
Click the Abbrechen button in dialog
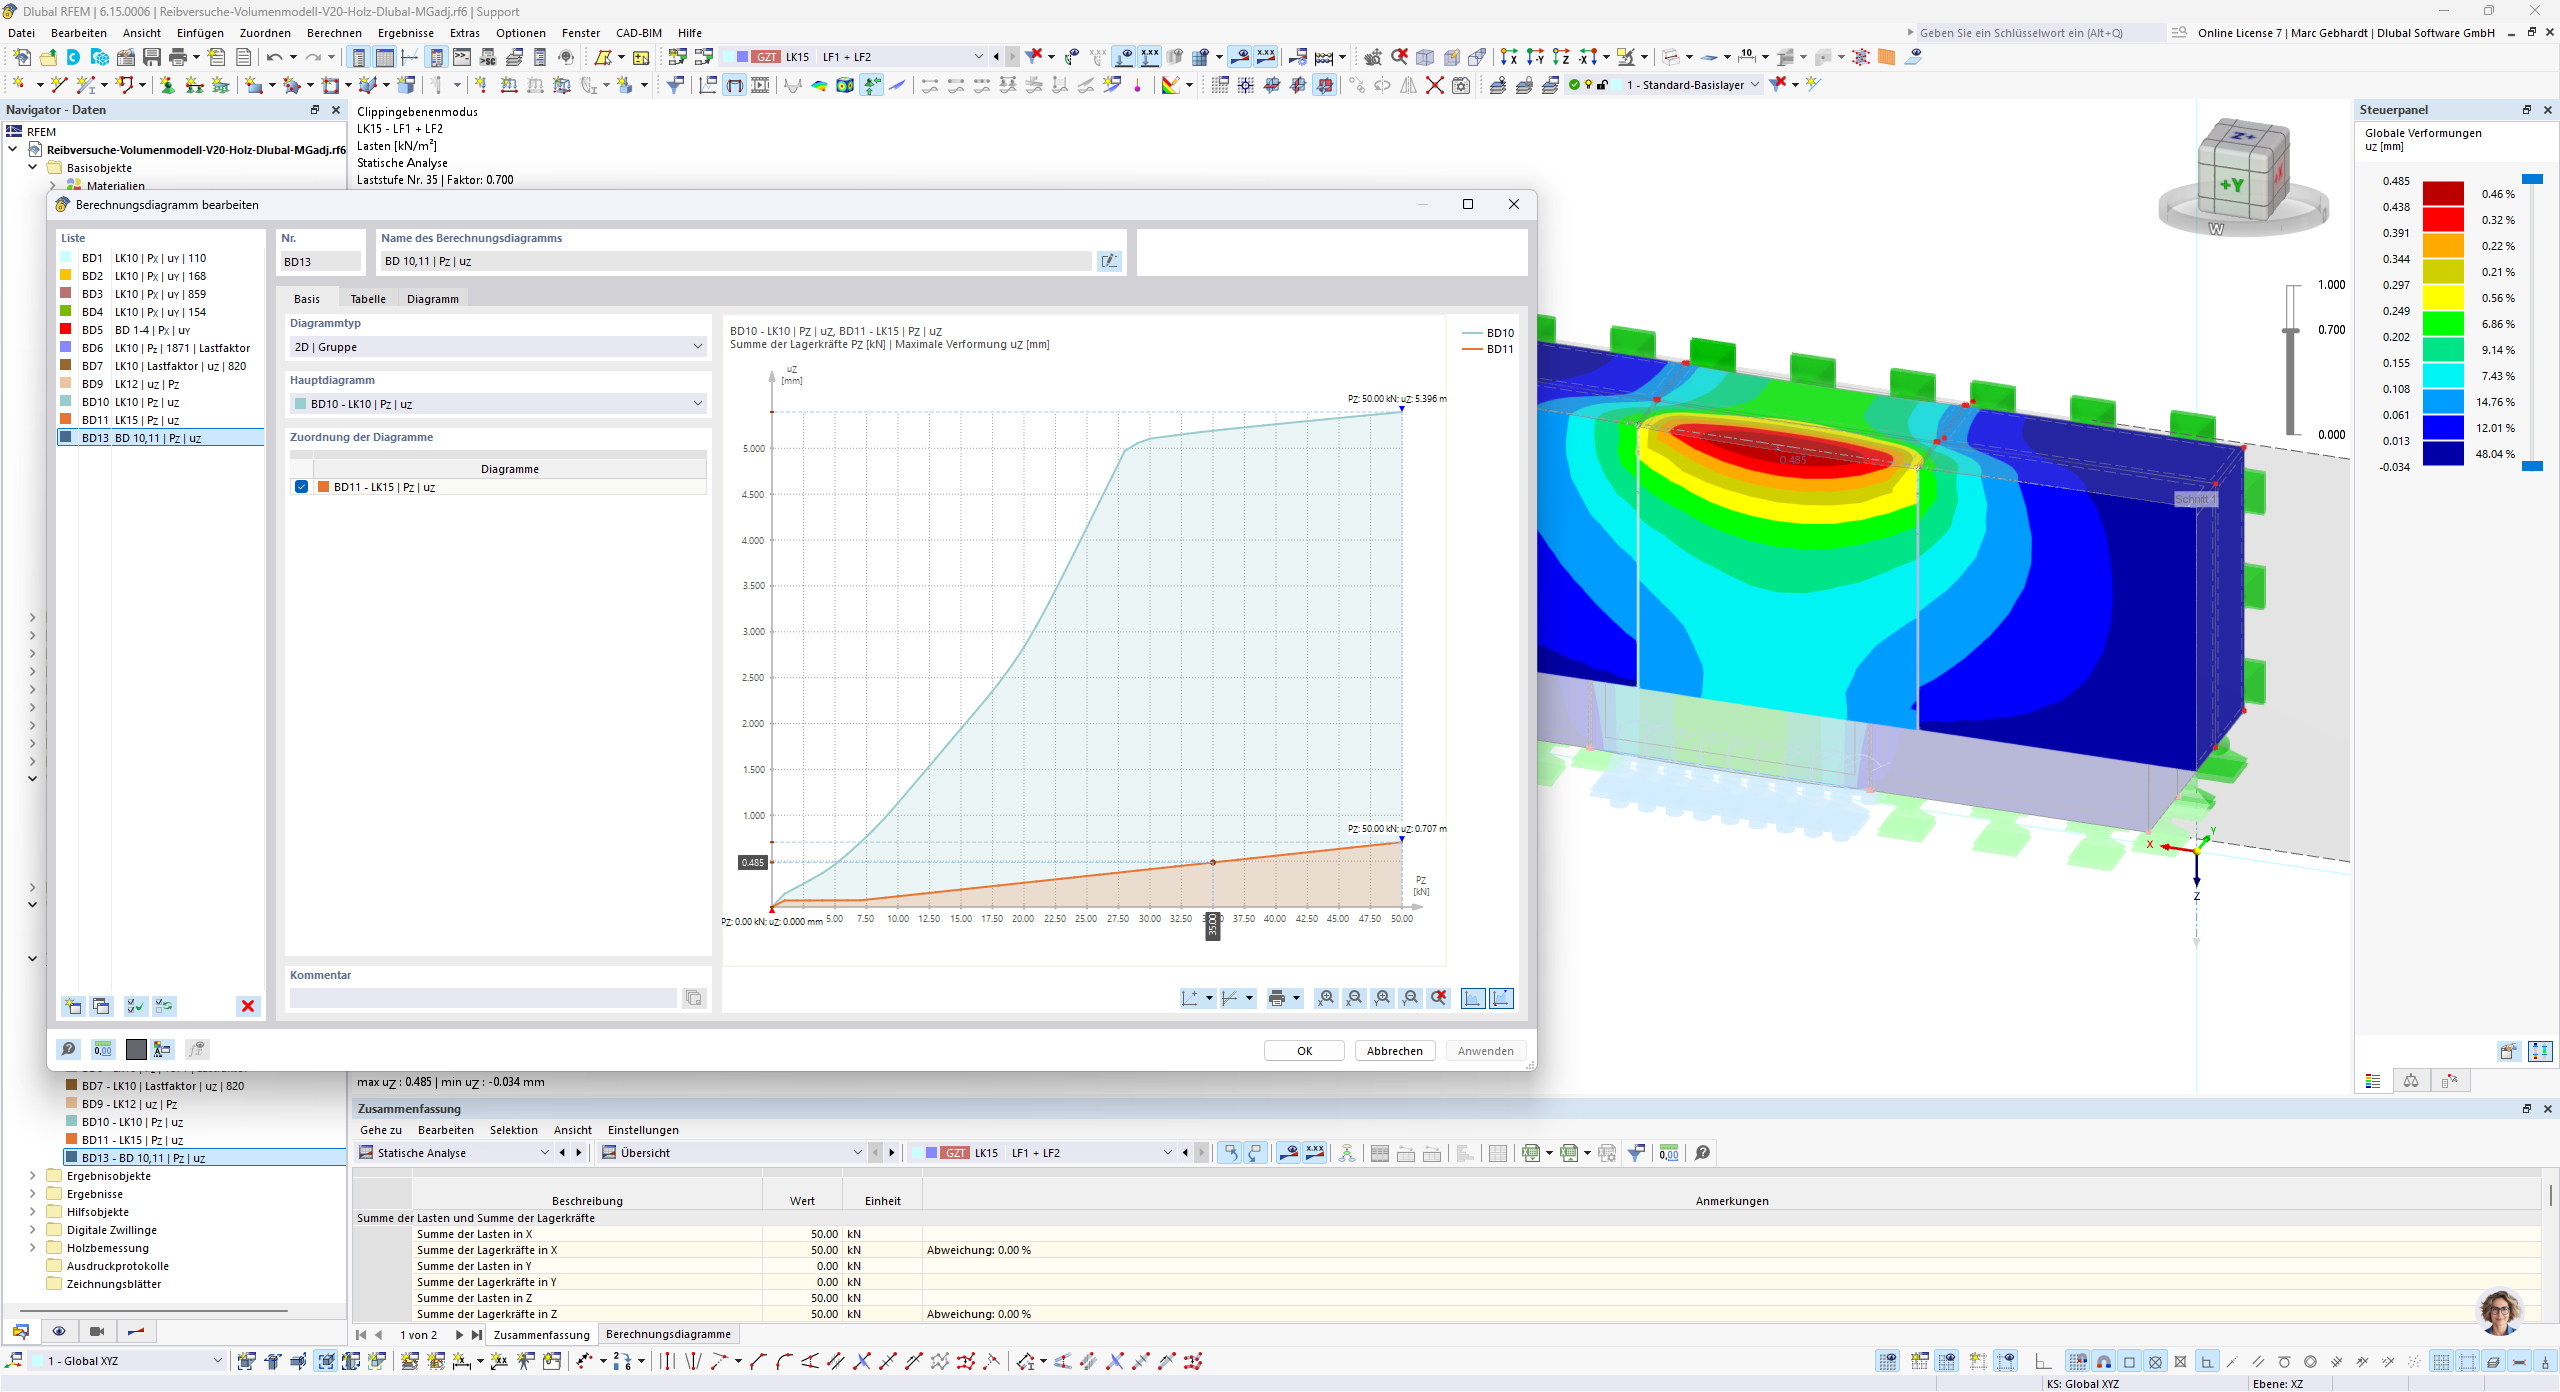tap(1394, 1051)
